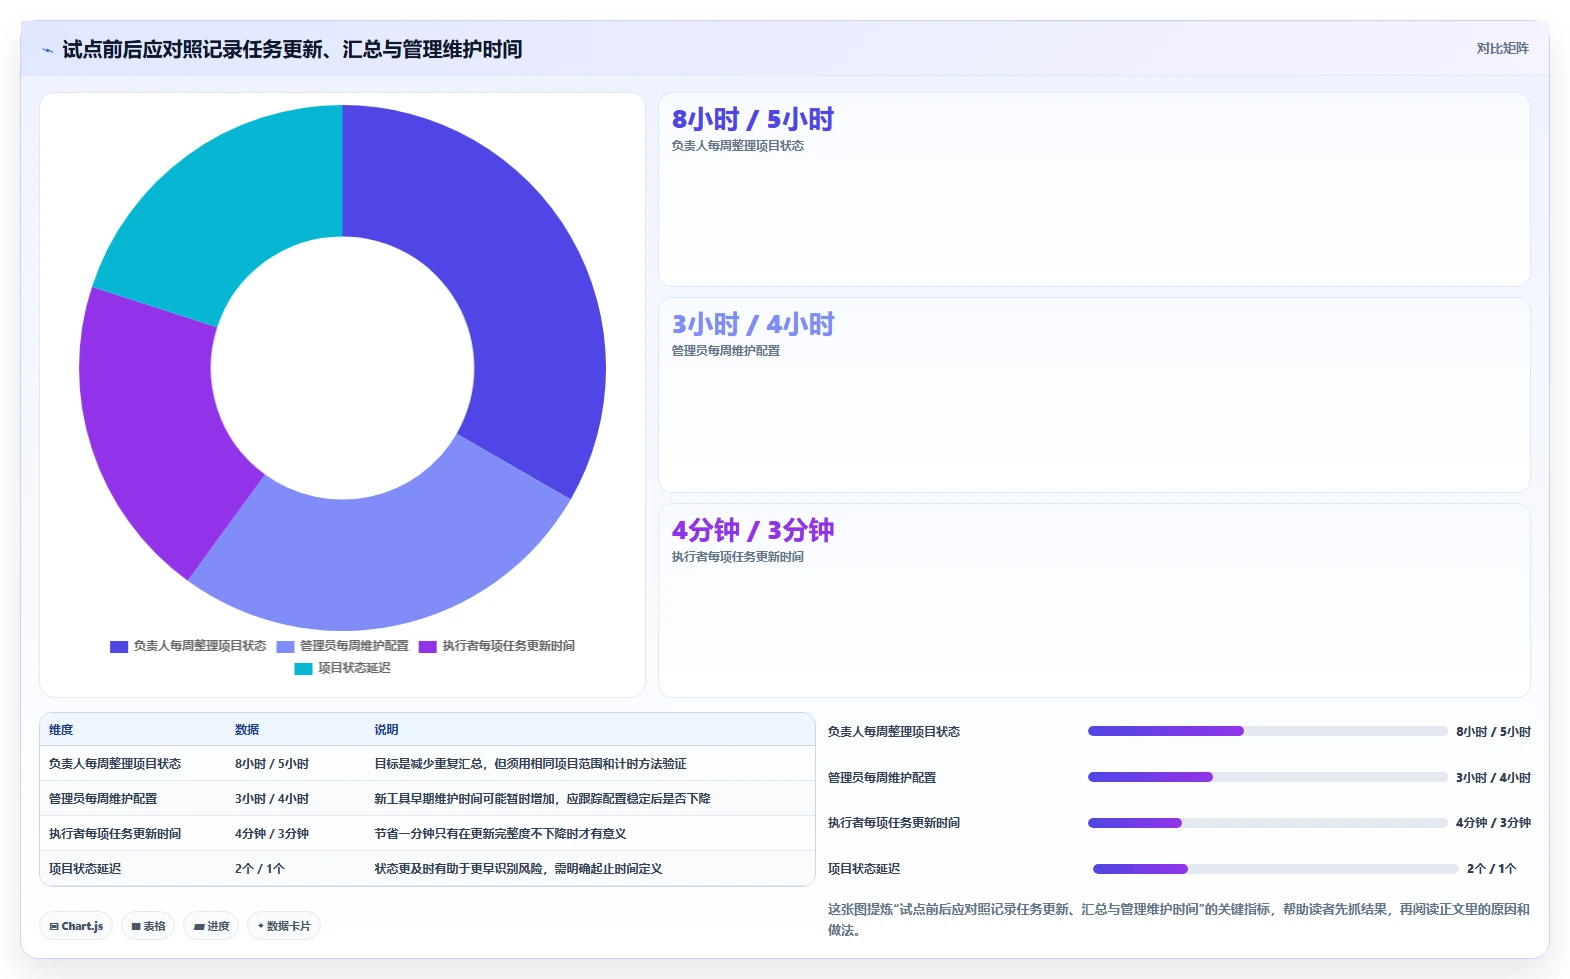Viewport: 1570px width, 979px height.
Task: Select table row 执行者每项任务更新时间
Action: (428, 834)
